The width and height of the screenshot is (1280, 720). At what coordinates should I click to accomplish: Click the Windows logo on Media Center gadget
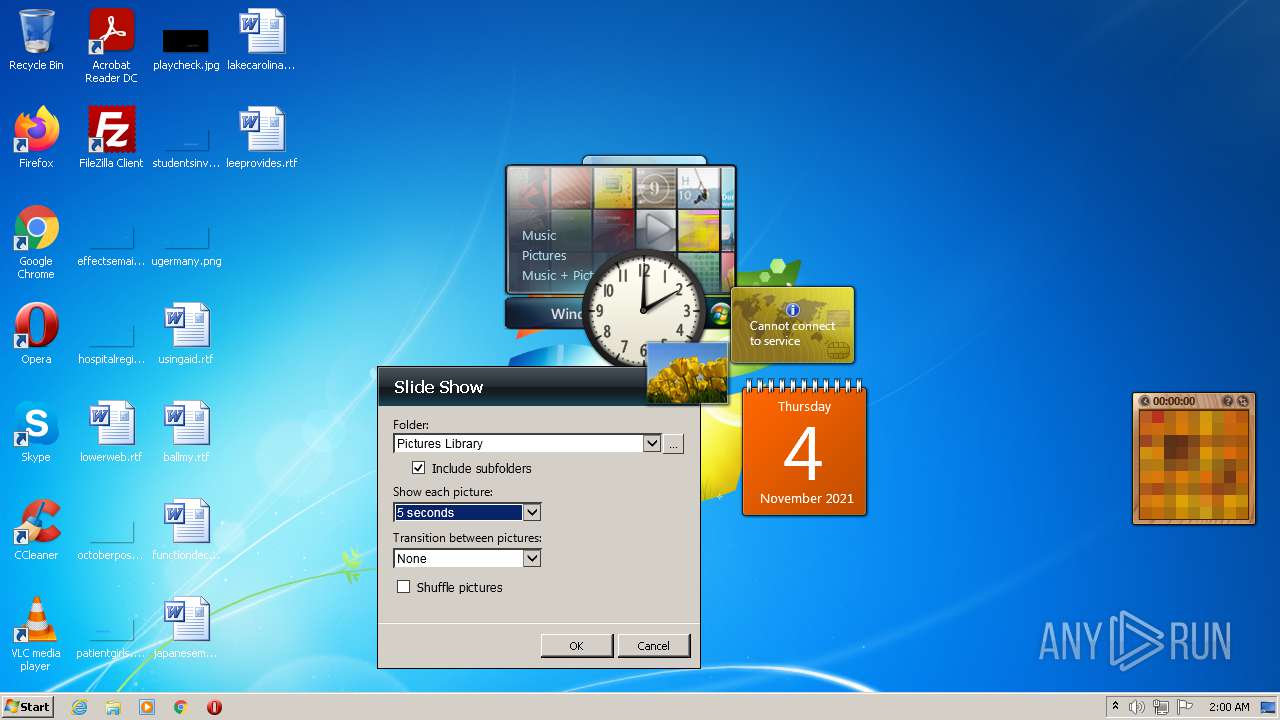pos(719,313)
